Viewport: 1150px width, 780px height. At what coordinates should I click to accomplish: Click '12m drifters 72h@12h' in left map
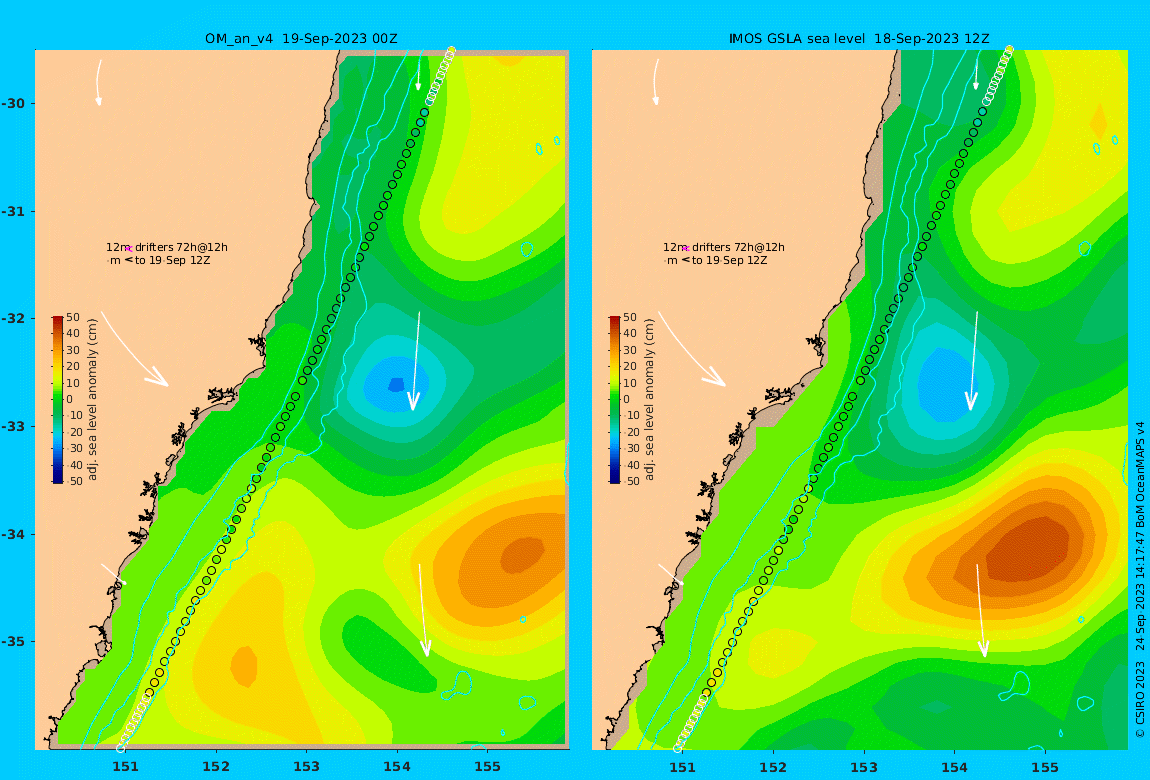166,248
